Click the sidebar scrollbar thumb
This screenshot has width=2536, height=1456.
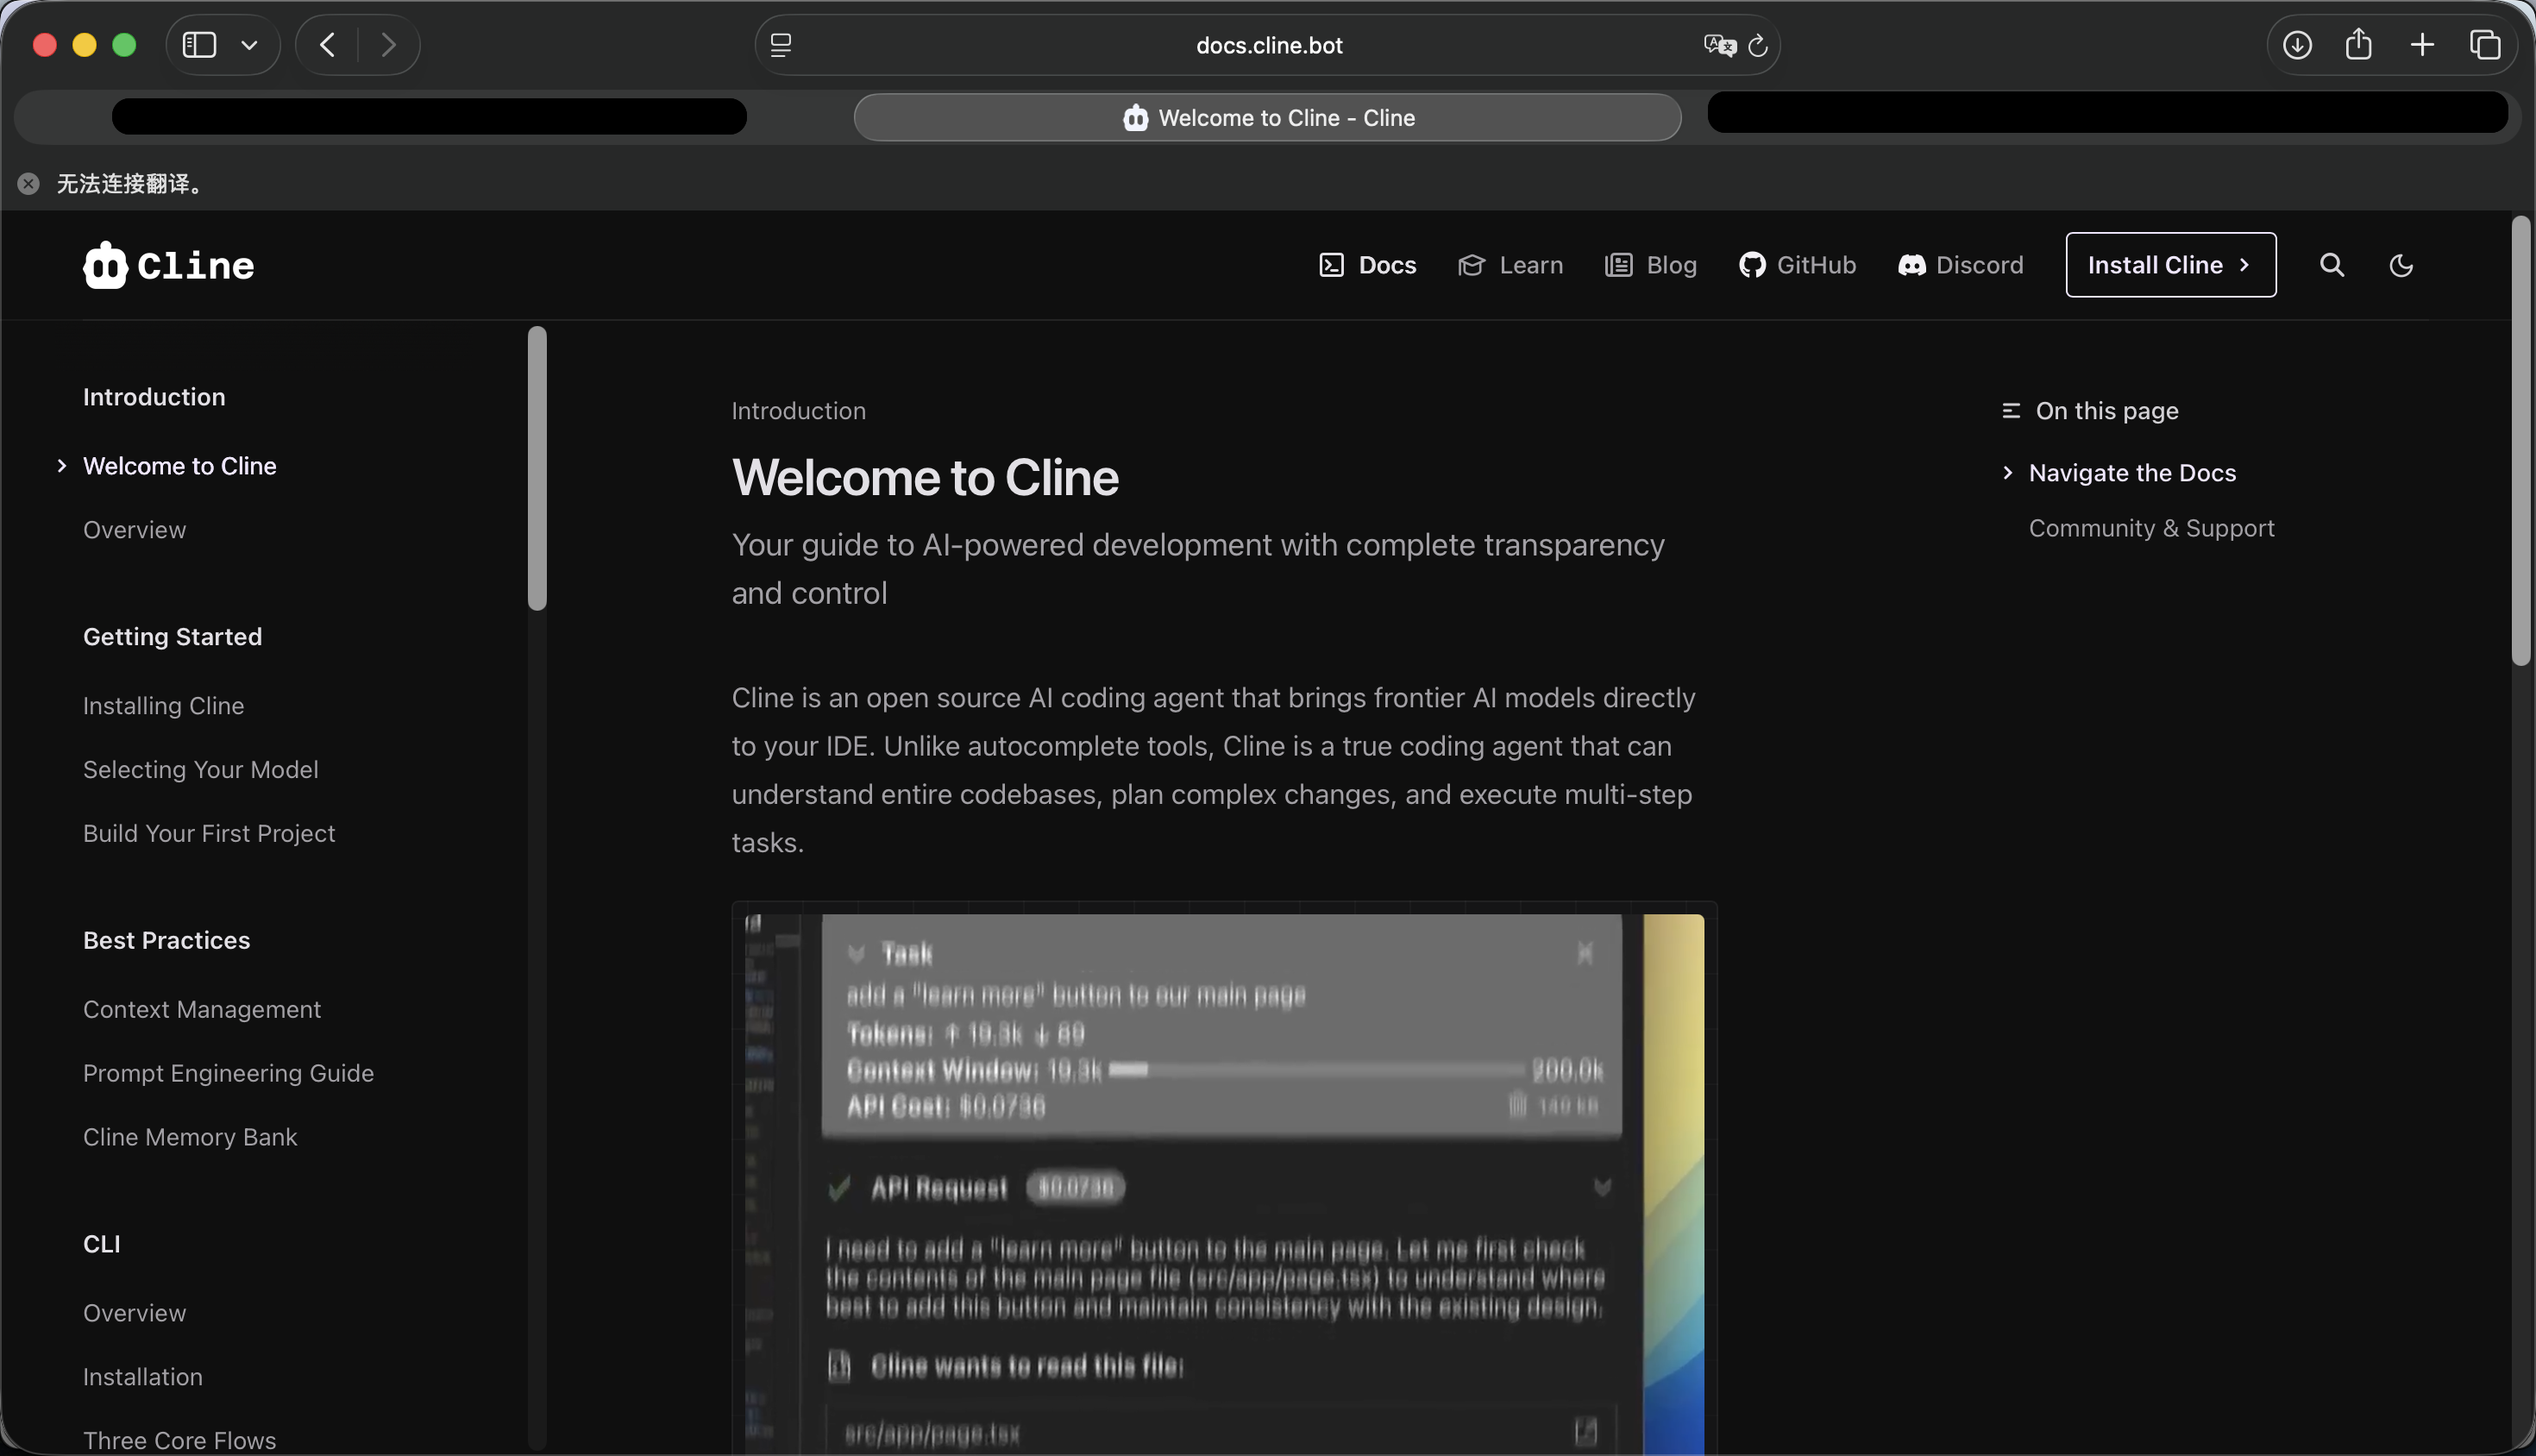[537, 468]
